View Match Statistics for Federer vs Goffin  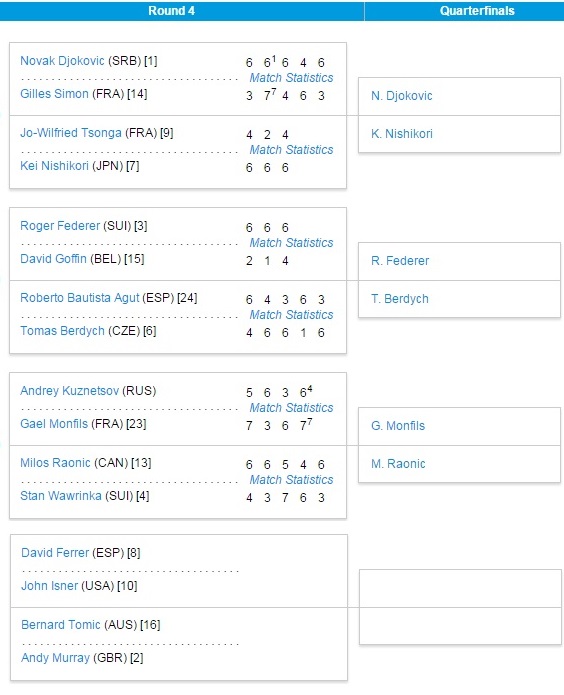point(291,243)
